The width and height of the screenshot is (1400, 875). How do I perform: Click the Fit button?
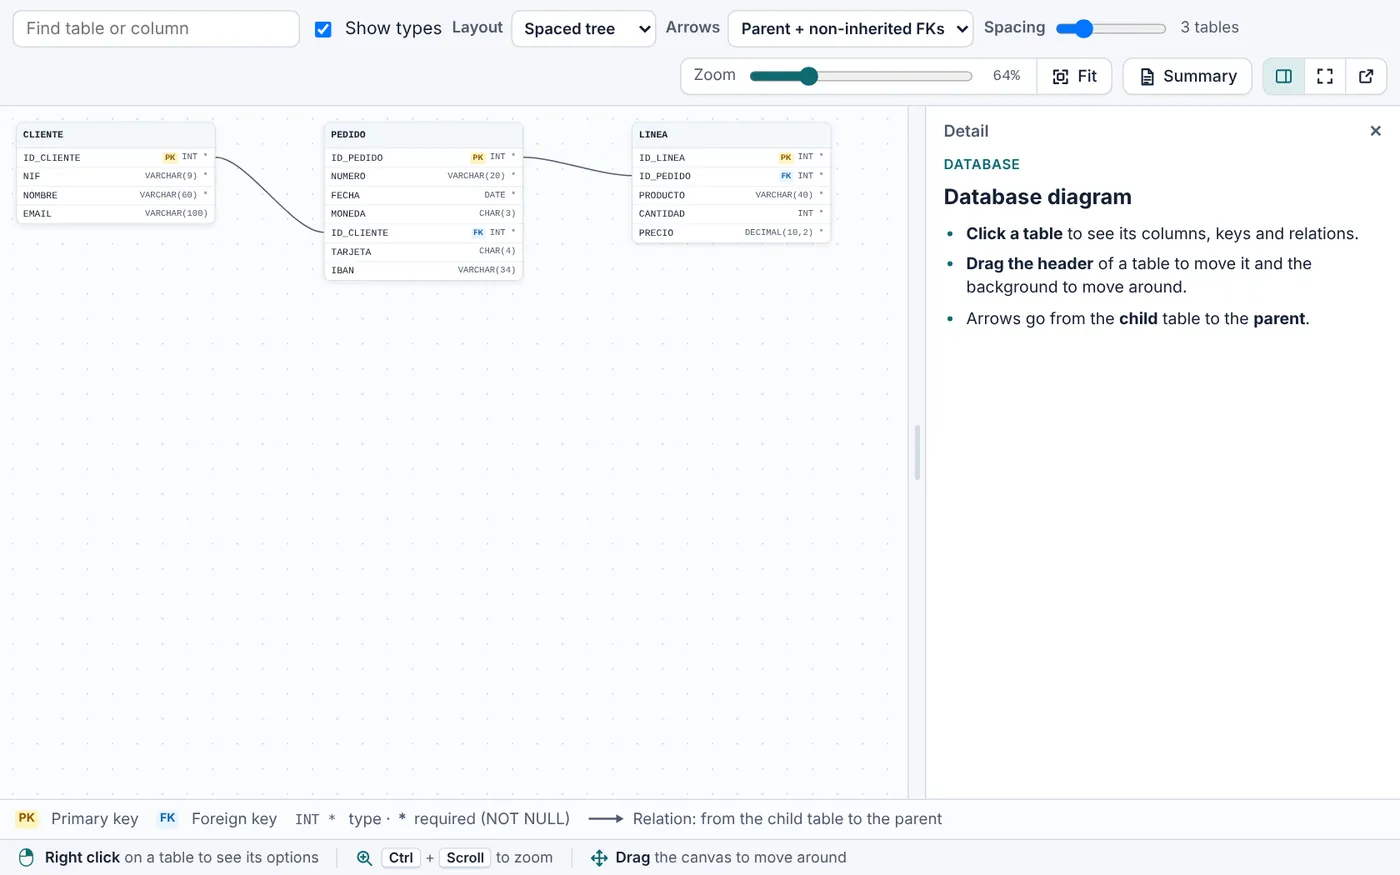tap(1075, 76)
